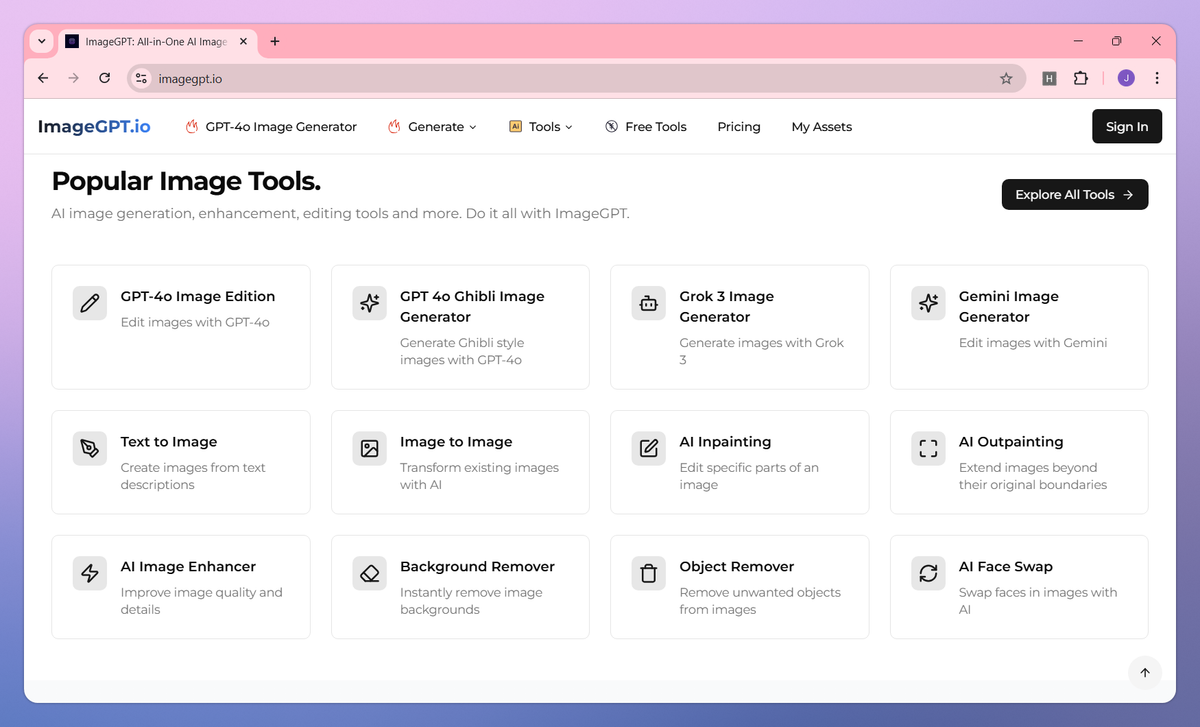Click the Sign In button

pyautogui.click(x=1127, y=126)
